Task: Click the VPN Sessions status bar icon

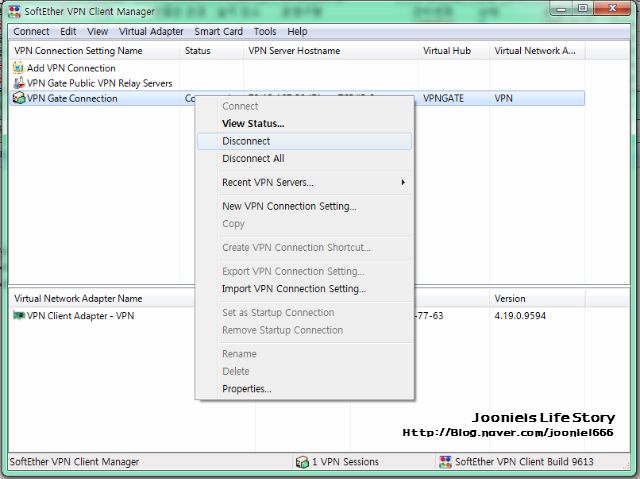Action: point(302,462)
